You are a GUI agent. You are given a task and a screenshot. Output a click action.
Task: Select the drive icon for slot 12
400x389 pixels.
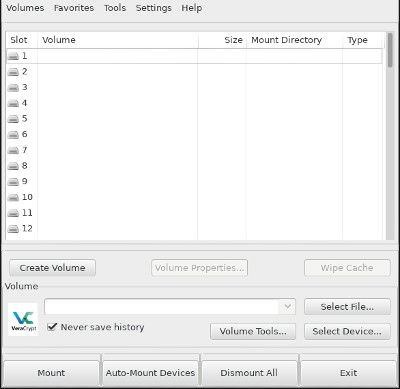13,228
